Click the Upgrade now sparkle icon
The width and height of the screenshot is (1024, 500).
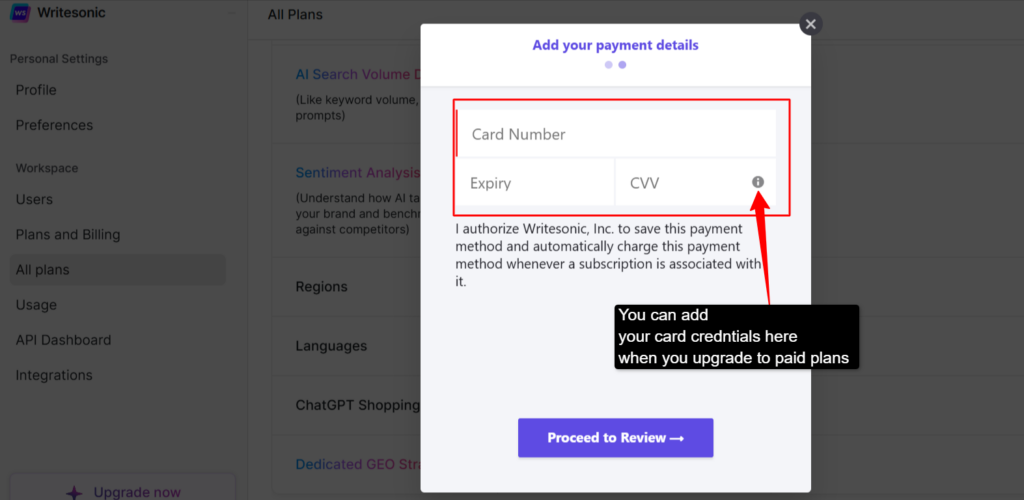click(x=74, y=492)
